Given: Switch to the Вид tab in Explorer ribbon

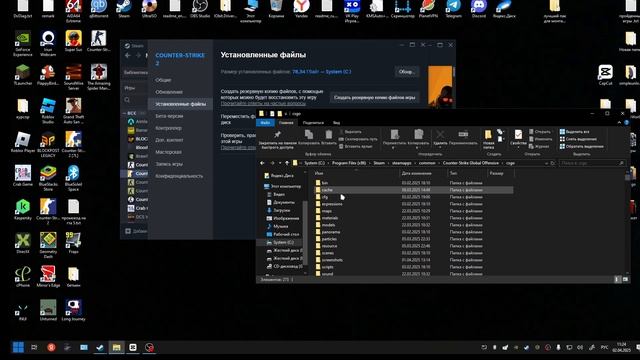Looking at the screenshot, I should (336, 122).
